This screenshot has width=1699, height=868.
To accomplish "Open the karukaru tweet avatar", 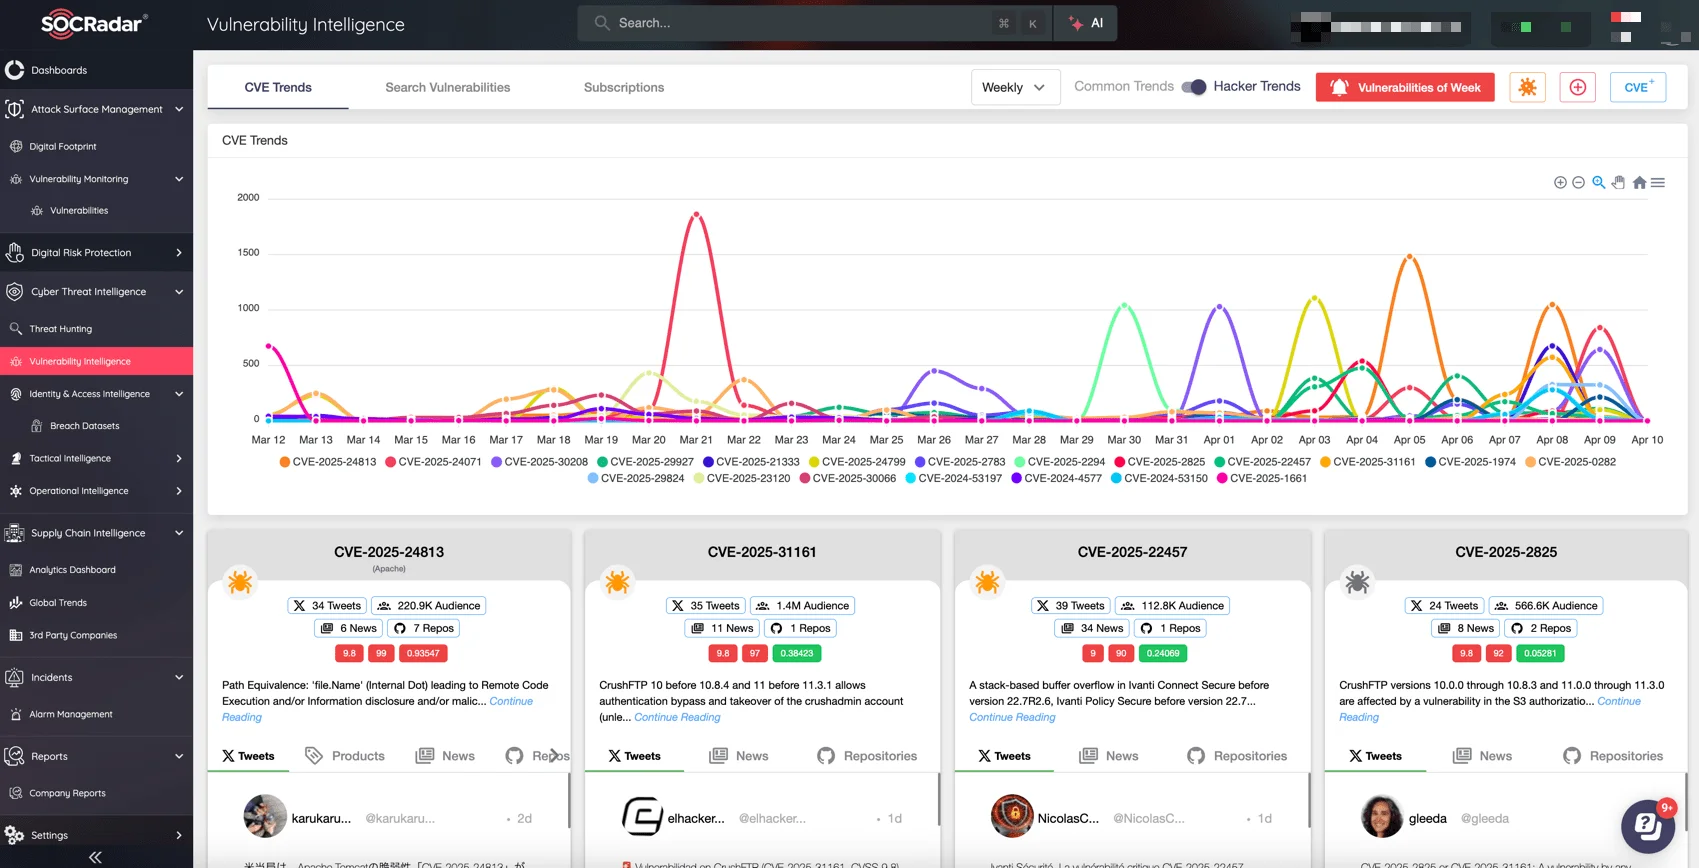I will coord(265,816).
